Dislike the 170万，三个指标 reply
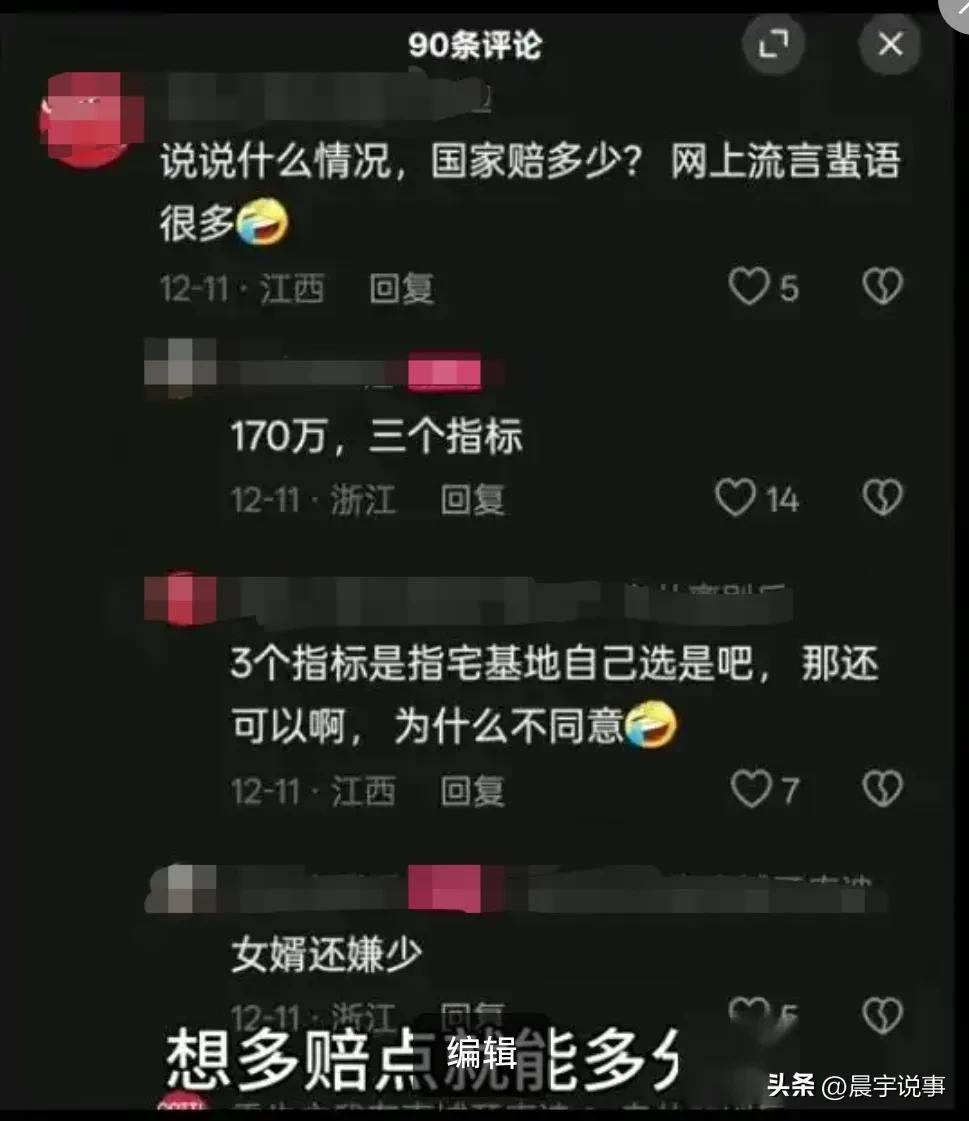Screen dimensions: 969x1121 882,497
